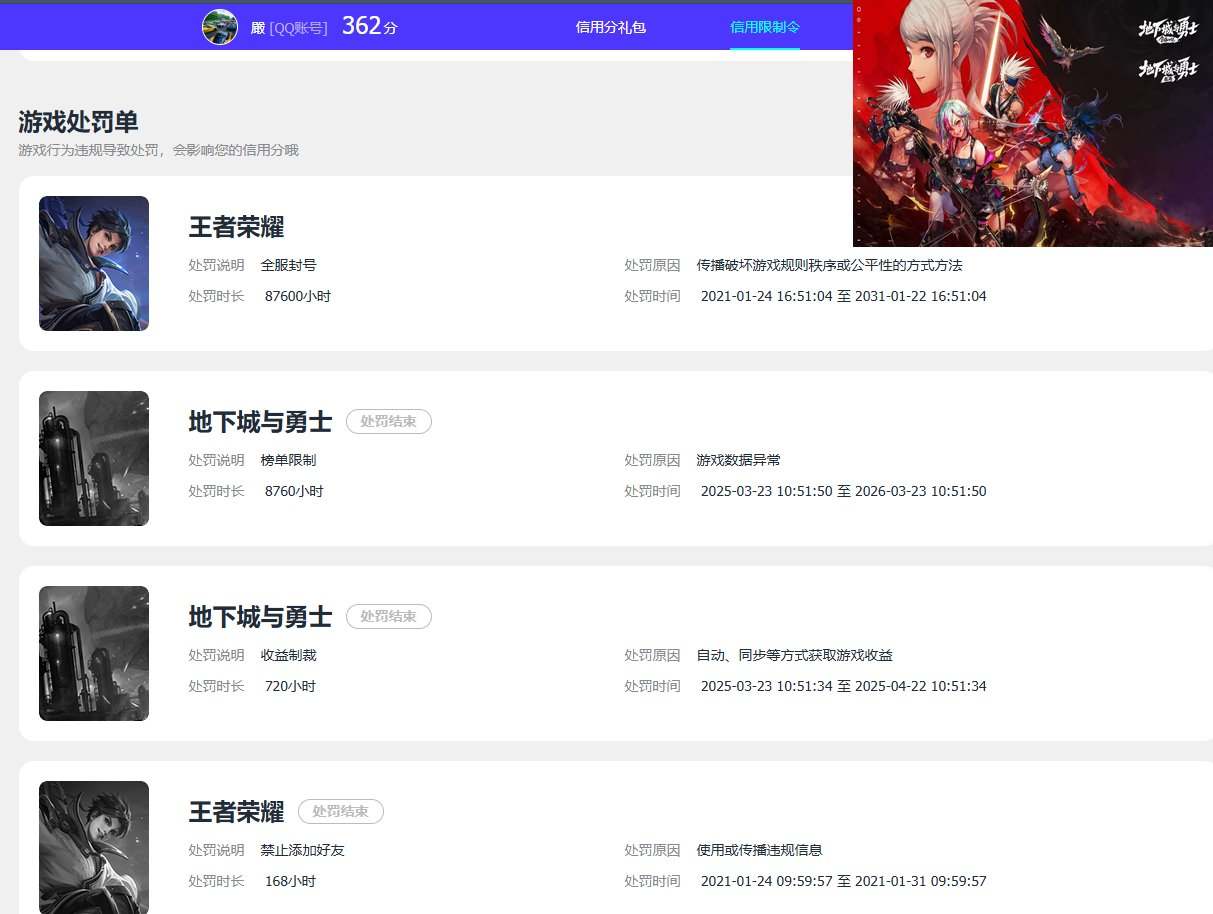
Task: Click time range ending 2025-04-22 10:51:34
Action: [844, 686]
